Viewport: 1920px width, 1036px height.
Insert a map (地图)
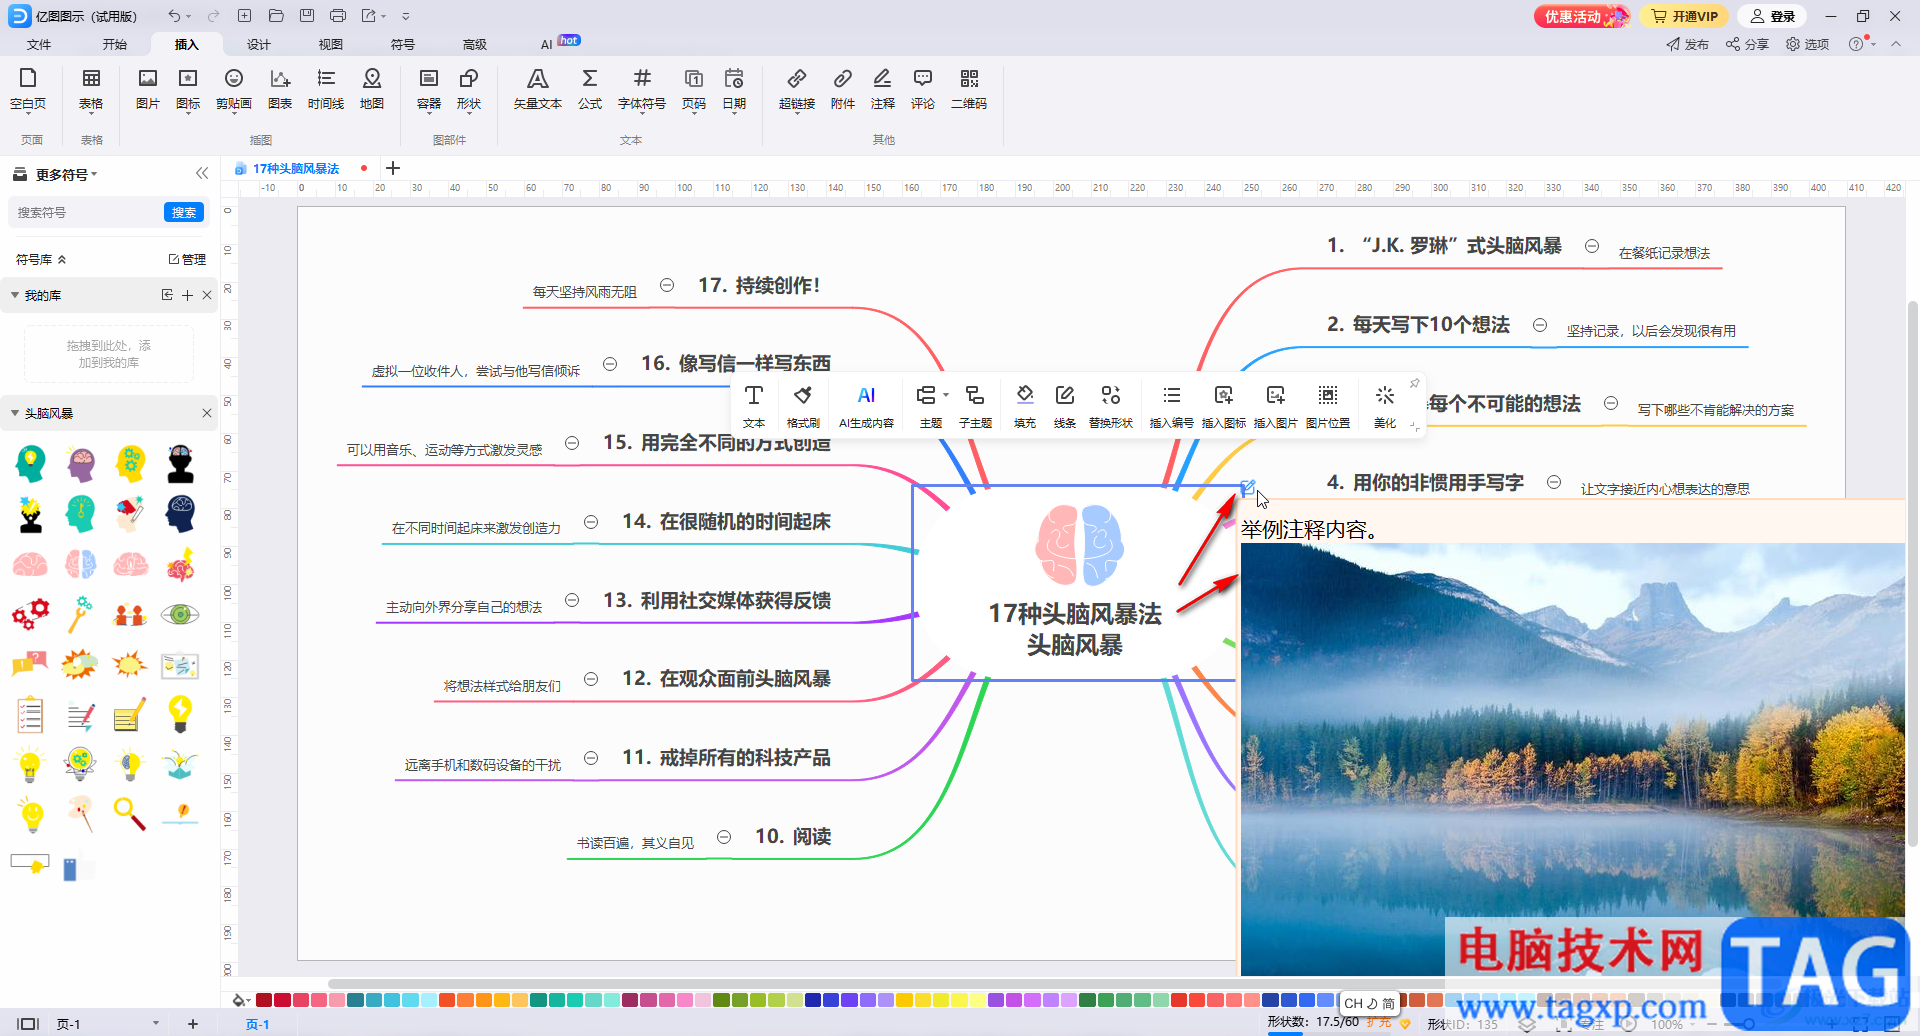[372, 88]
